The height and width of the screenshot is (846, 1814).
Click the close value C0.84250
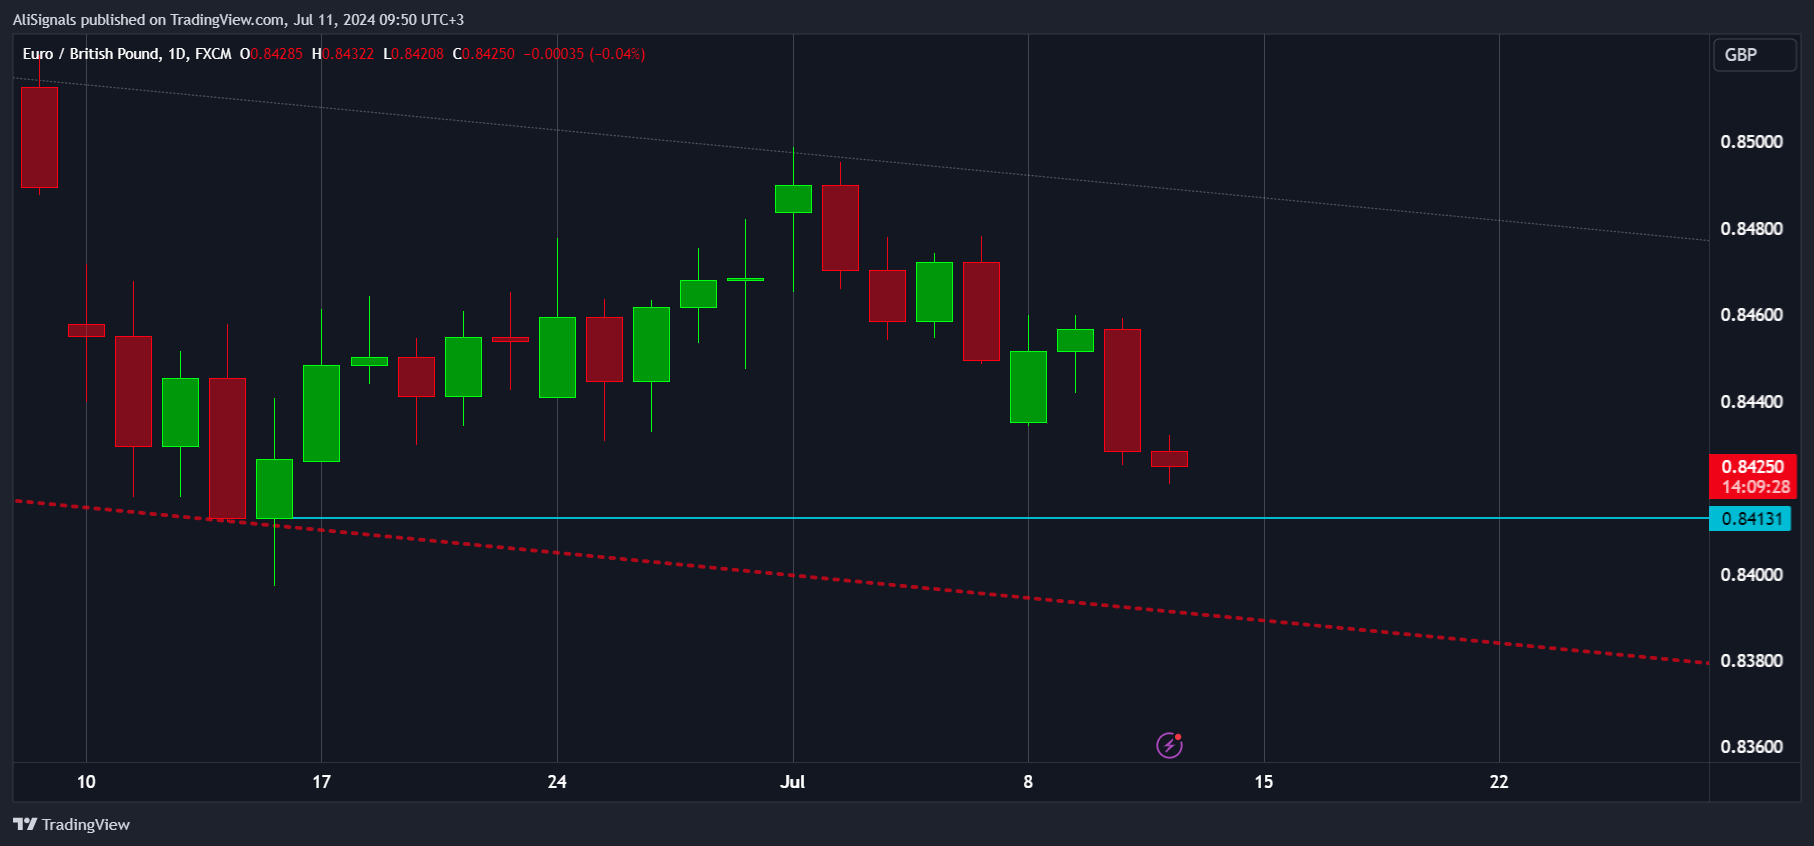484,54
